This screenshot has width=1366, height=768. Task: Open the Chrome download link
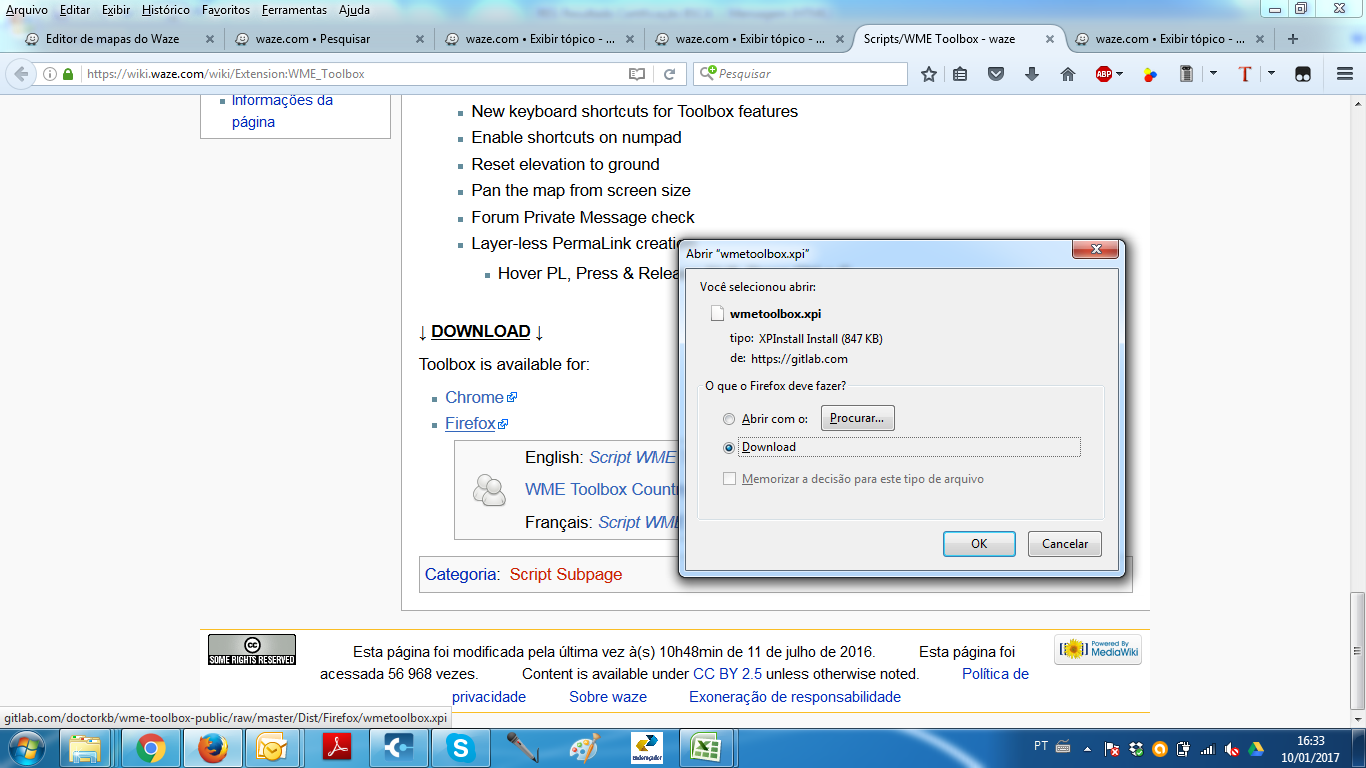pyautogui.click(x=475, y=397)
